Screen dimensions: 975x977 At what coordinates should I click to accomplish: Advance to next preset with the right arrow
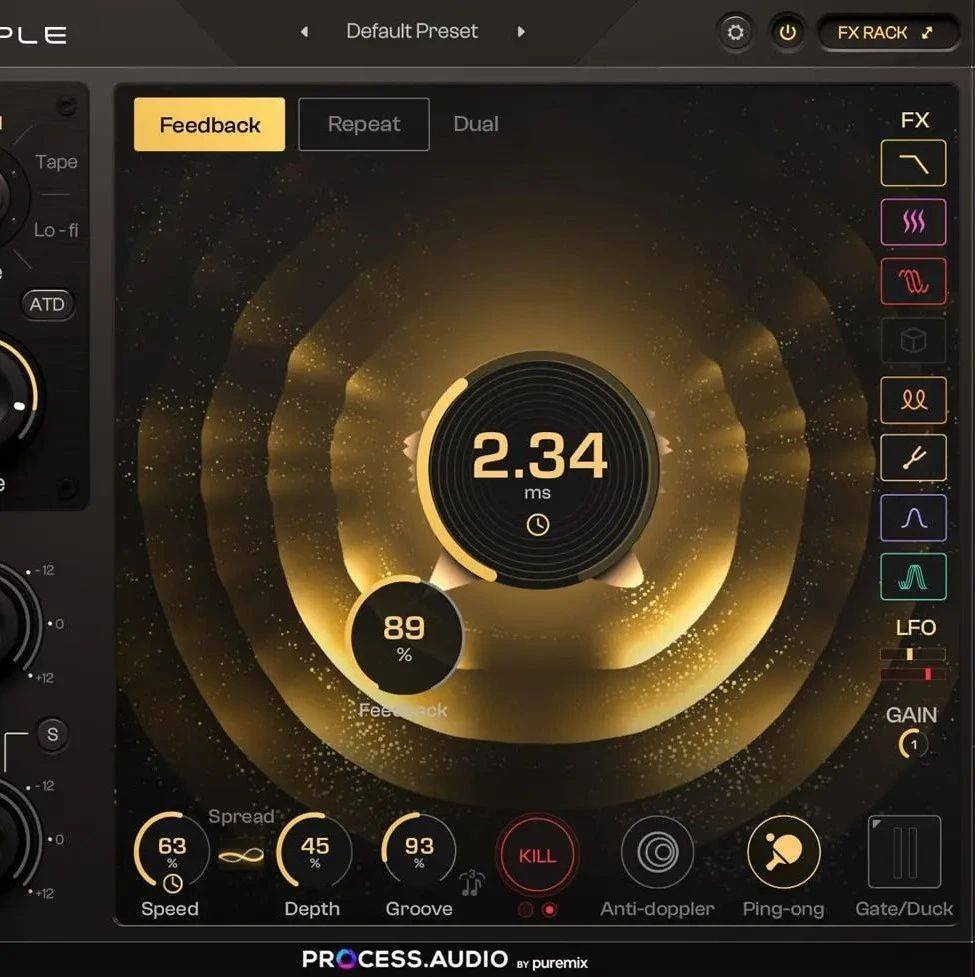click(x=521, y=31)
